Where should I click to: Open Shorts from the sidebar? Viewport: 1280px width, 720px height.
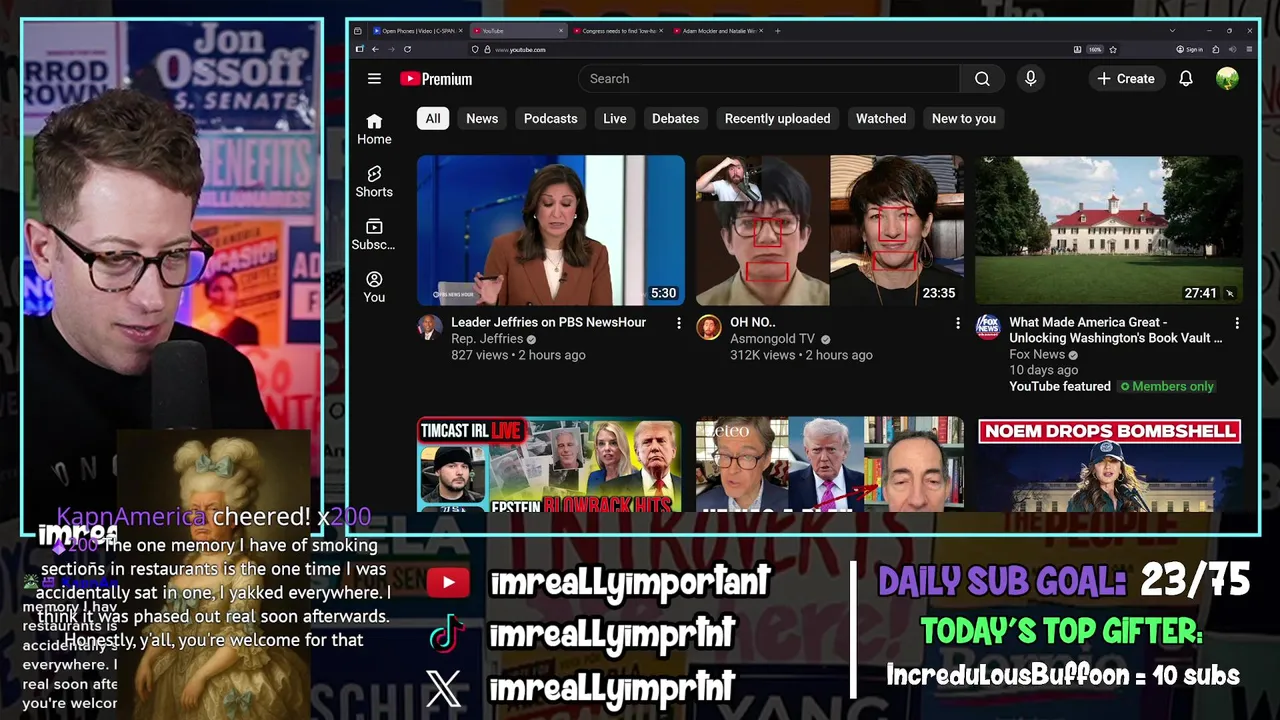(374, 182)
